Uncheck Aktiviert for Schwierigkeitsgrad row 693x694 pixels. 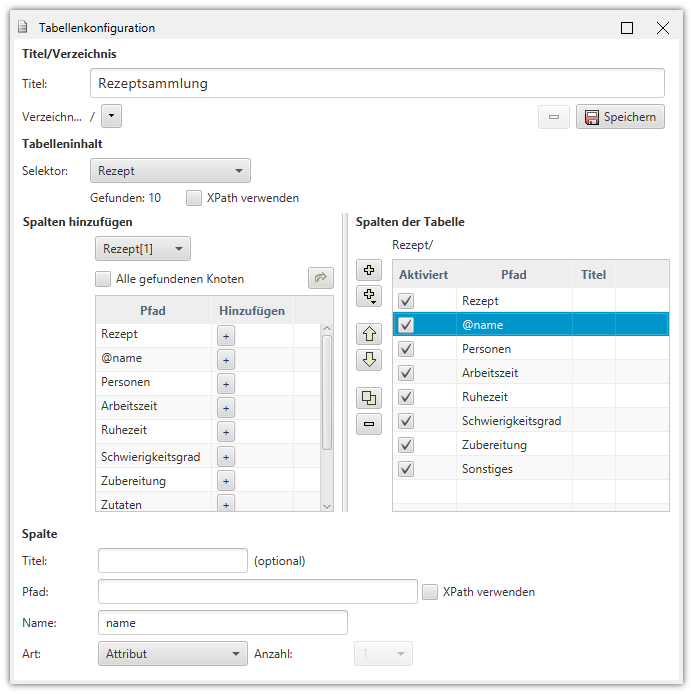[407, 421]
